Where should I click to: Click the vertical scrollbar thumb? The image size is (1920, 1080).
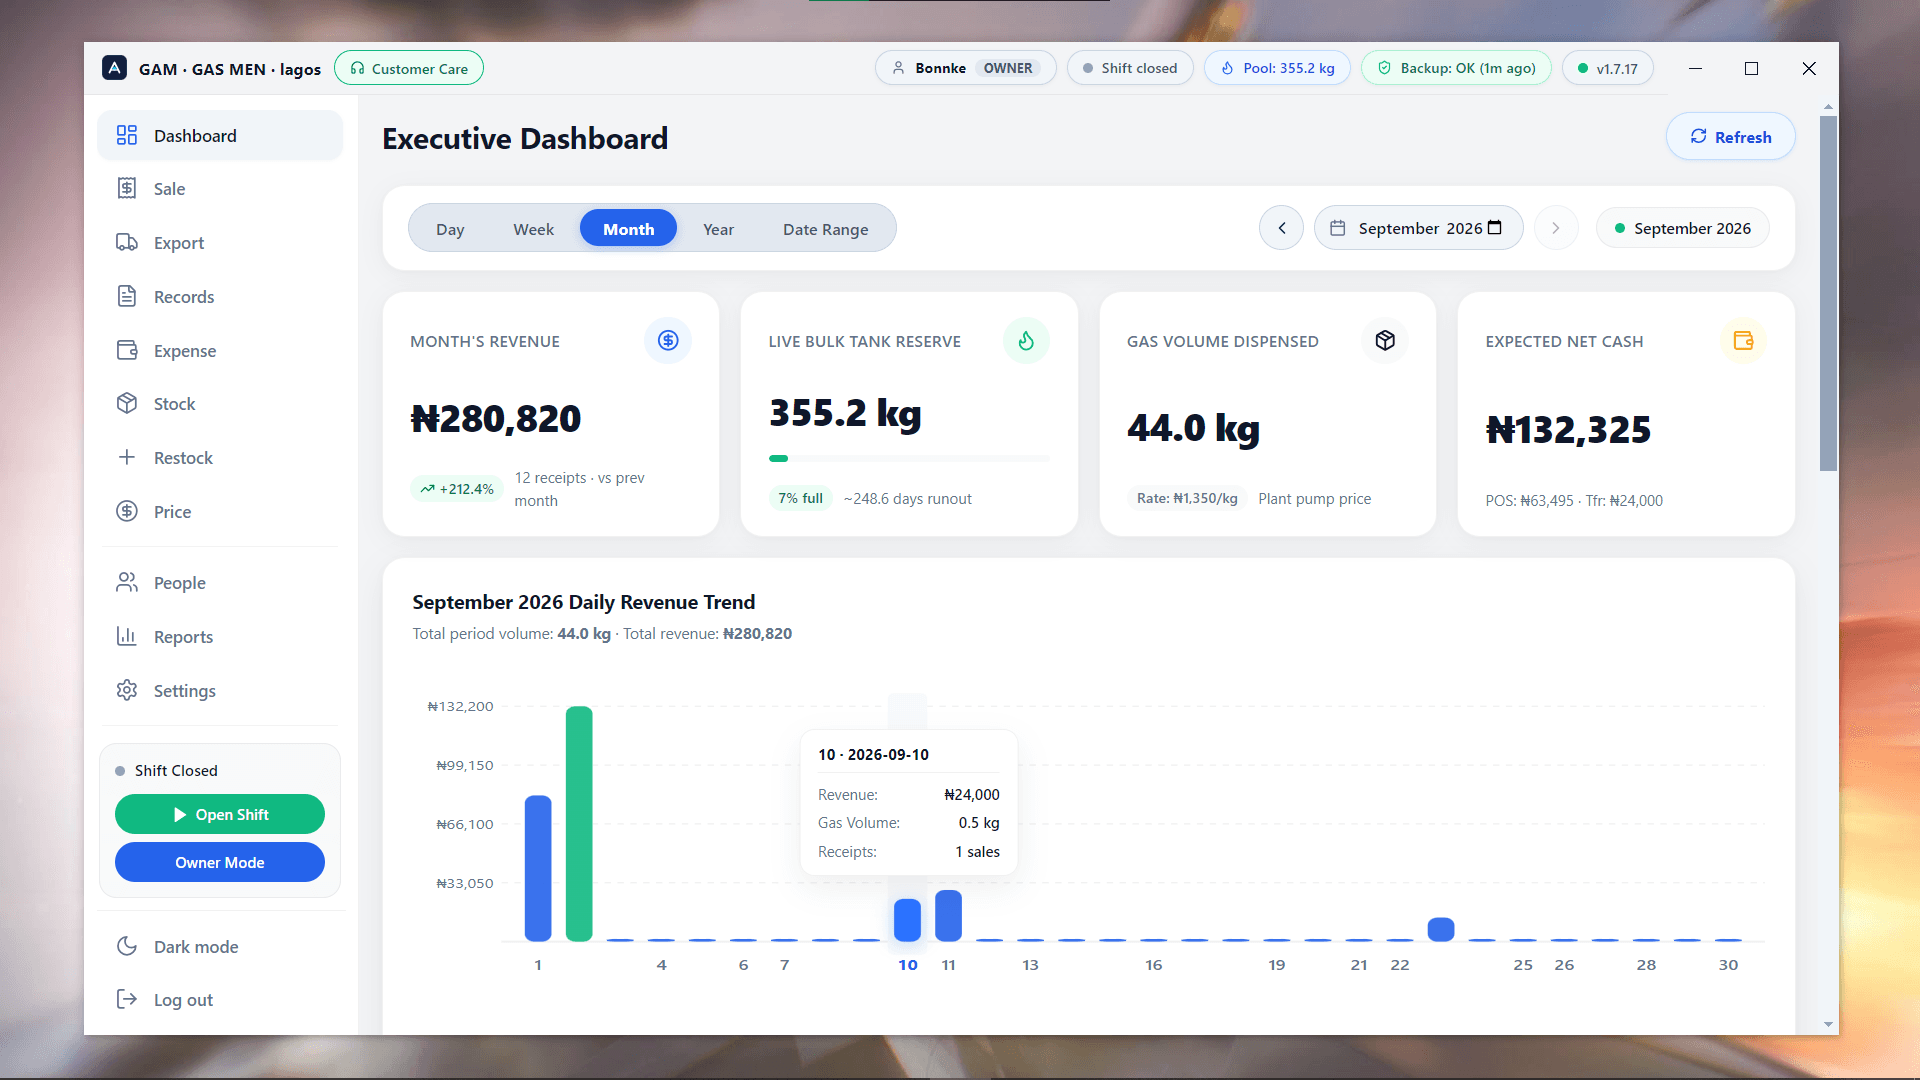(x=1828, y=292)
